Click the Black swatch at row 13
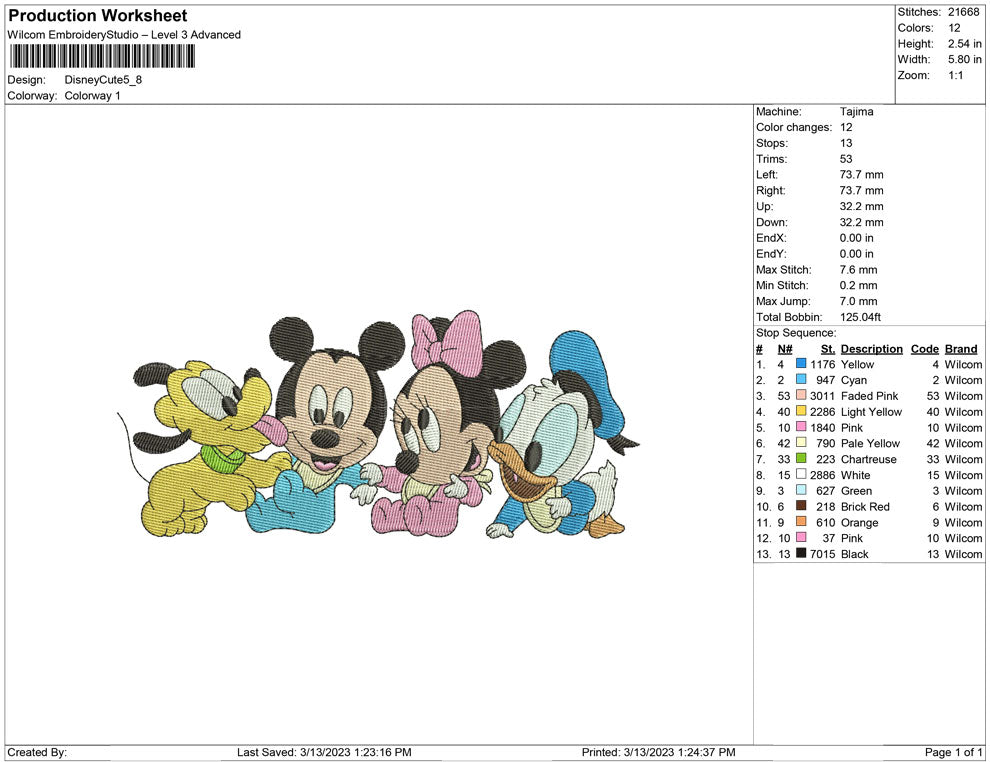Image resolution: width=990 pixels, height=762 pixels. [798, 554]
